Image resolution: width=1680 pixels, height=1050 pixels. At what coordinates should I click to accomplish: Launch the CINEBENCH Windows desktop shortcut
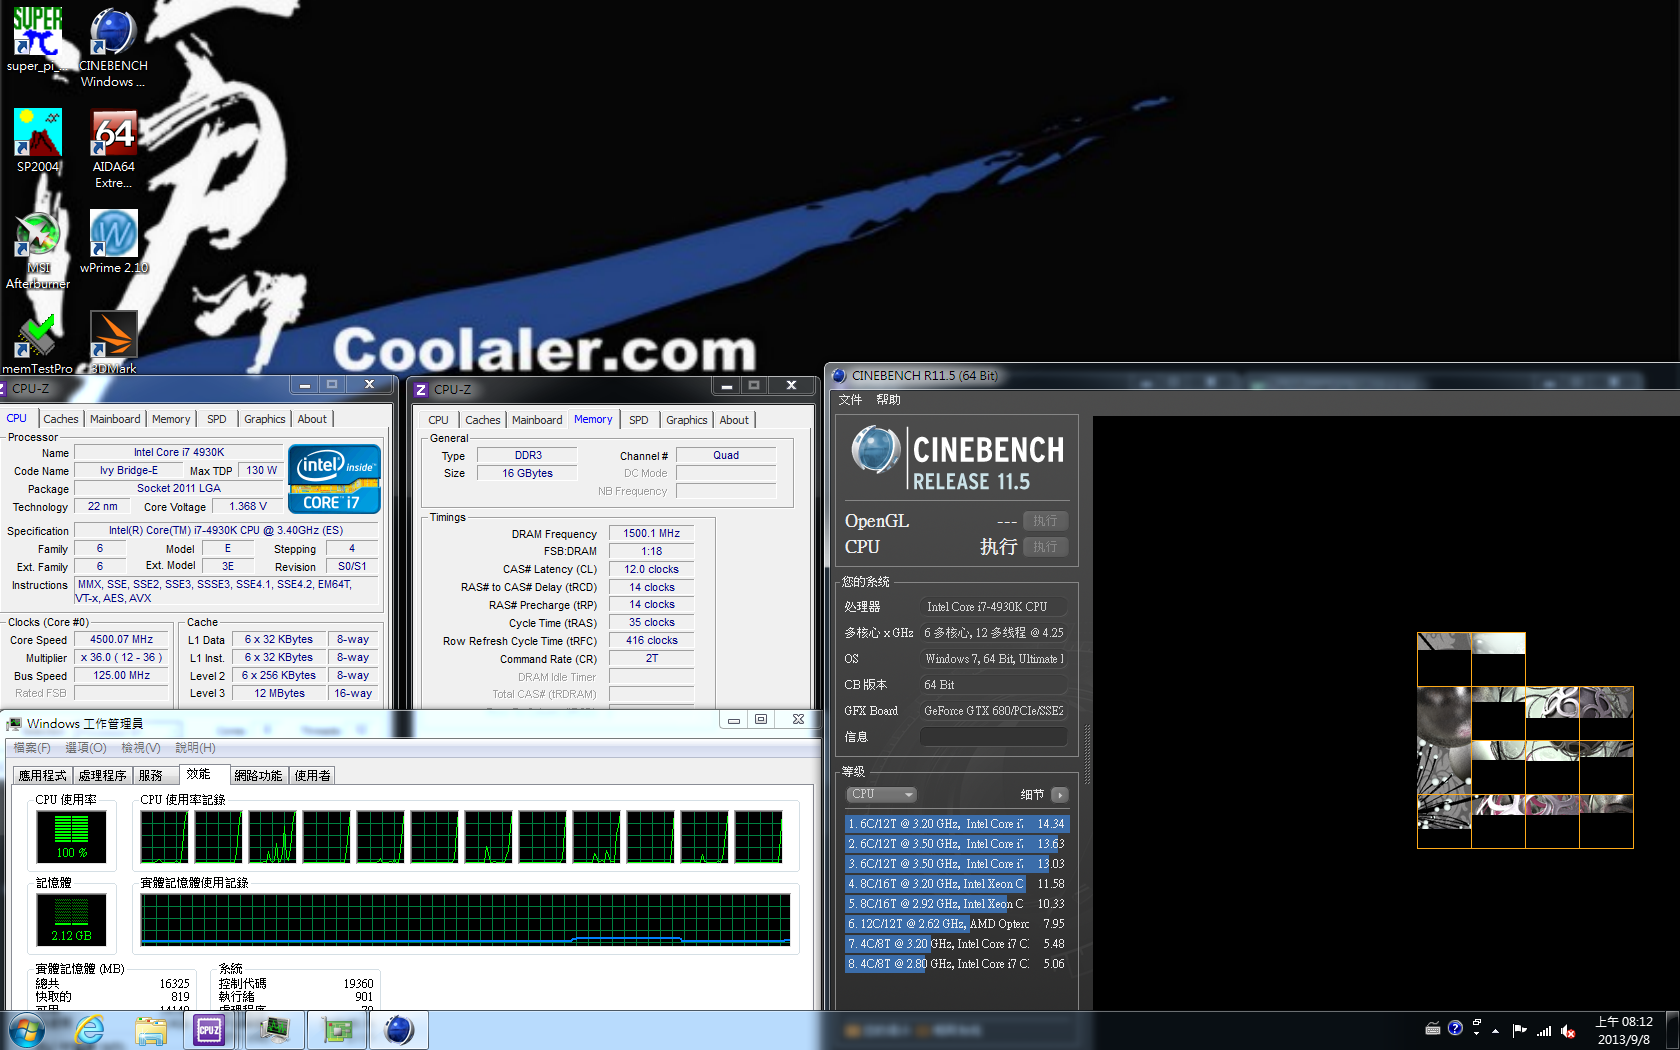pyautogui.click(x=113, y=47)
